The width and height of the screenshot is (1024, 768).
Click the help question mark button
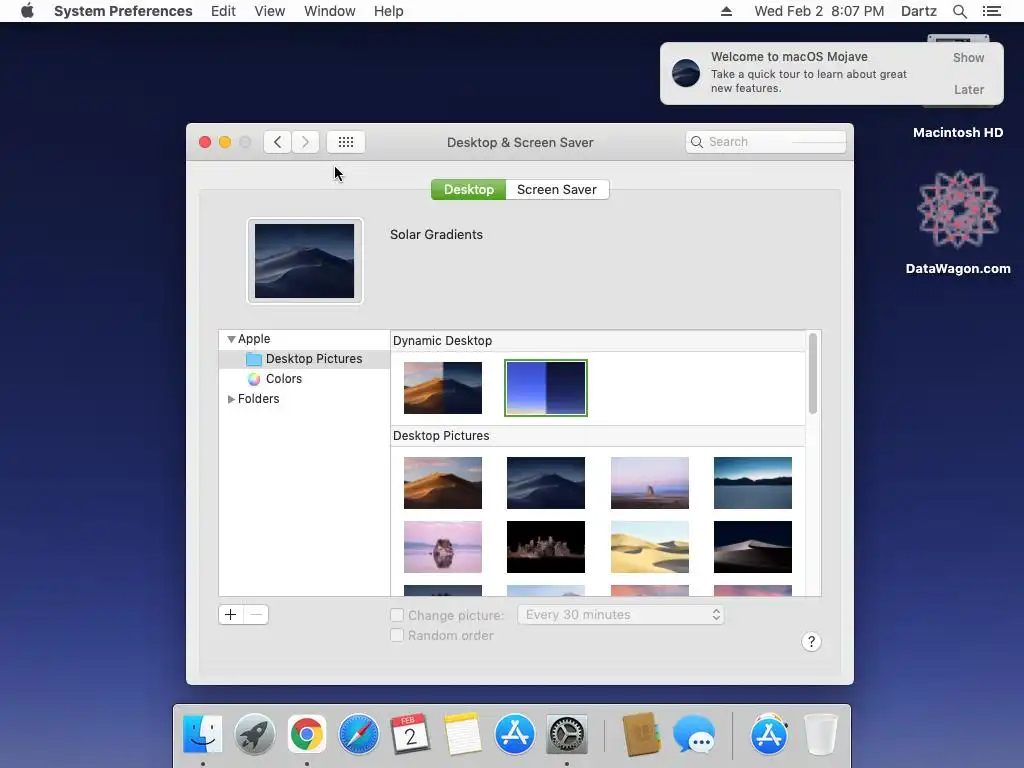pyautogui.click(x=811, y=641)
